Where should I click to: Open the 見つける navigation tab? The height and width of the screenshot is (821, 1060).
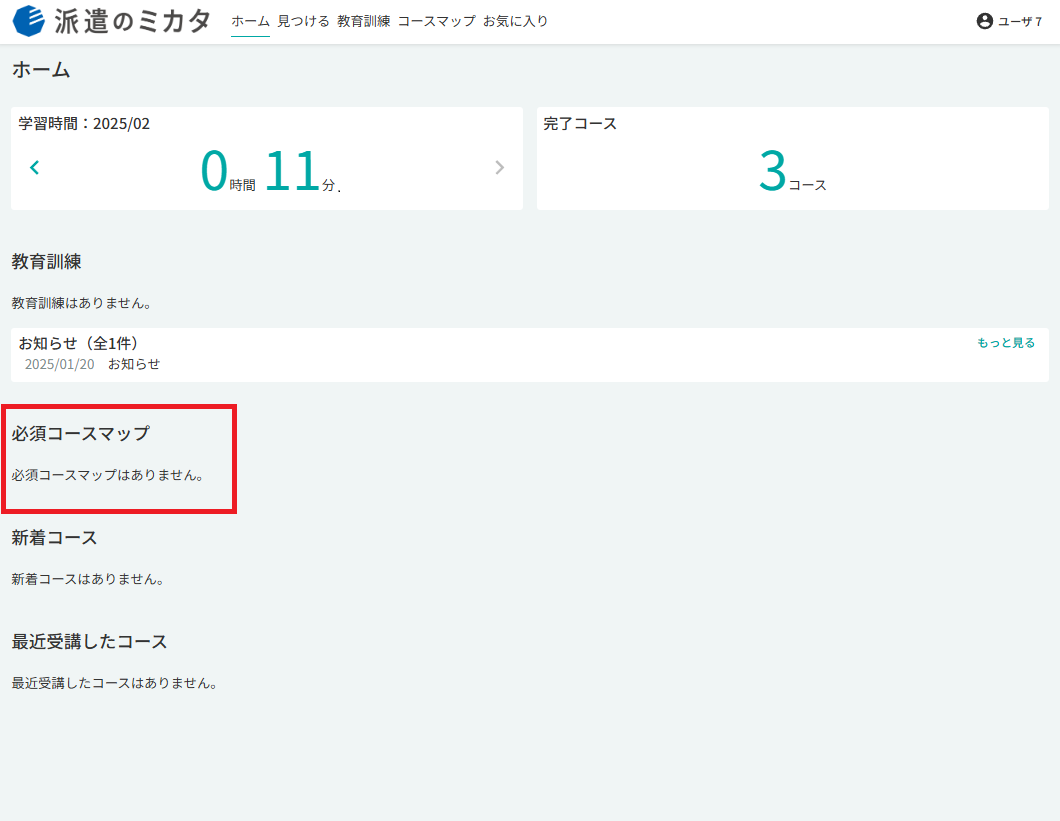click(304, 21)
